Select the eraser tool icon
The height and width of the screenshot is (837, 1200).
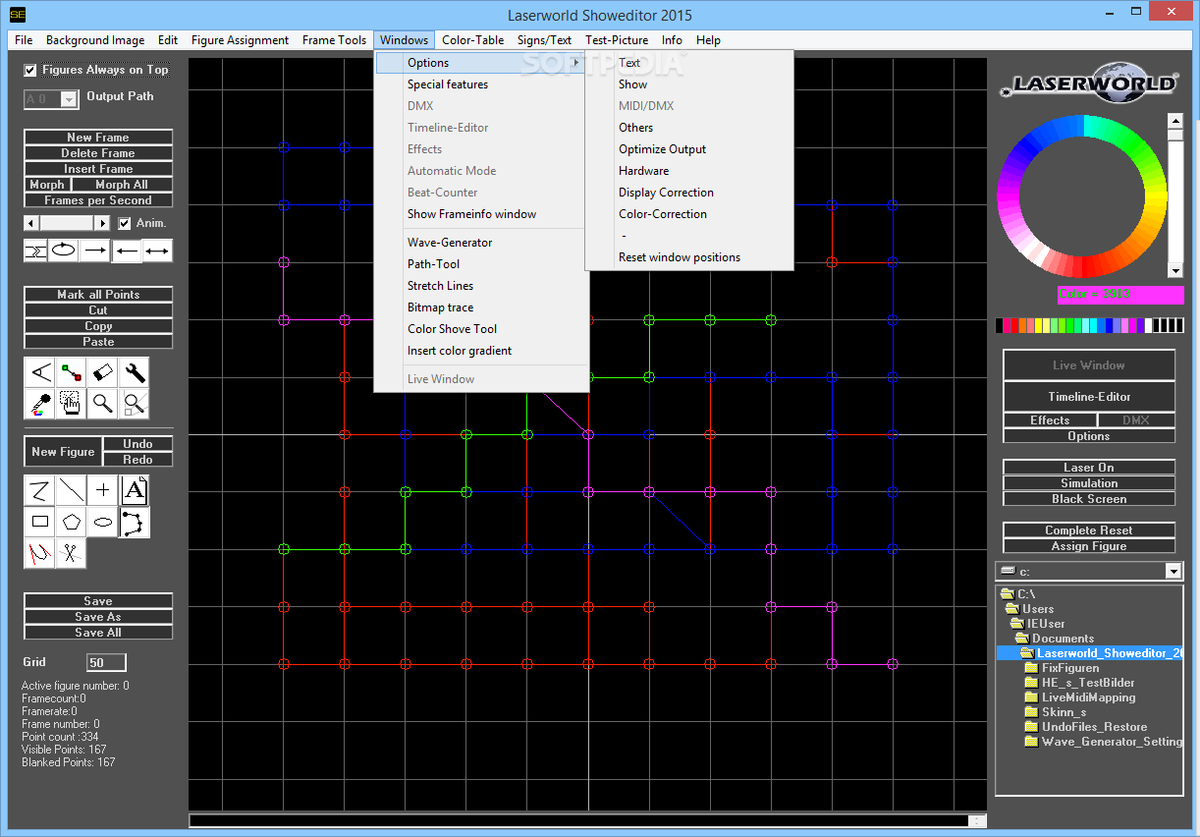point(103,373)
